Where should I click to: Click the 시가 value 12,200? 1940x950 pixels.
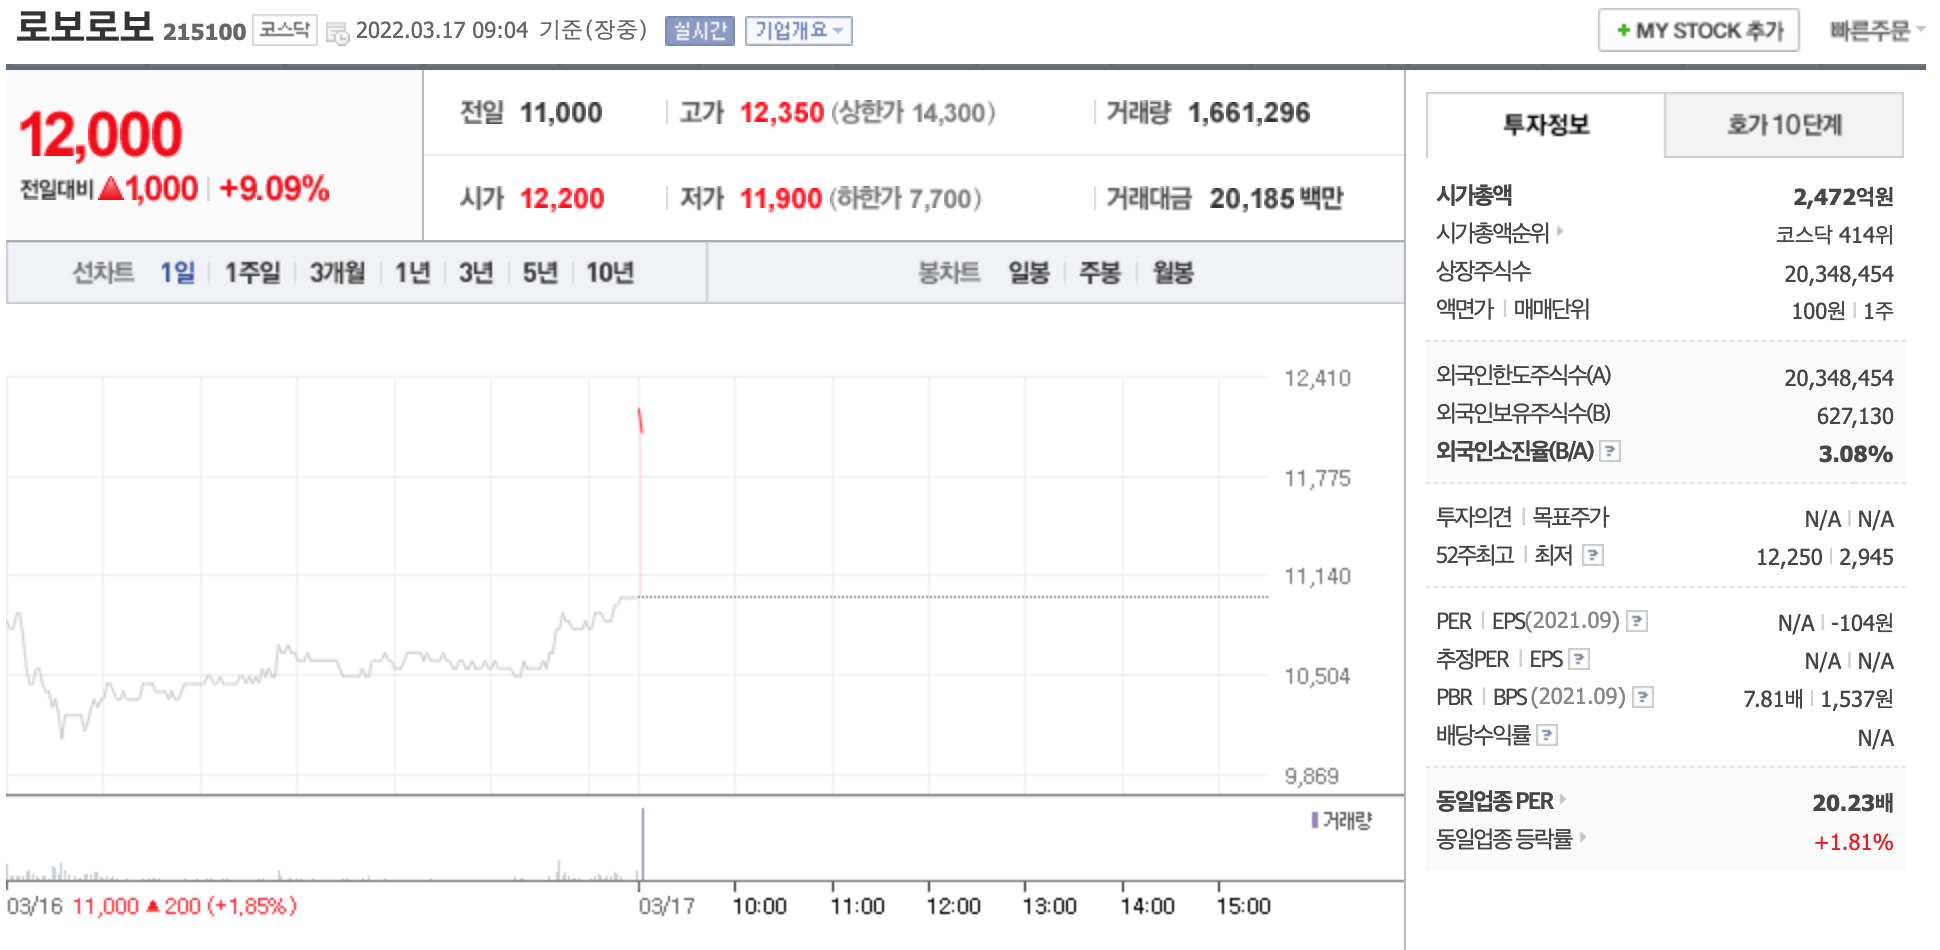coord(562,199)
